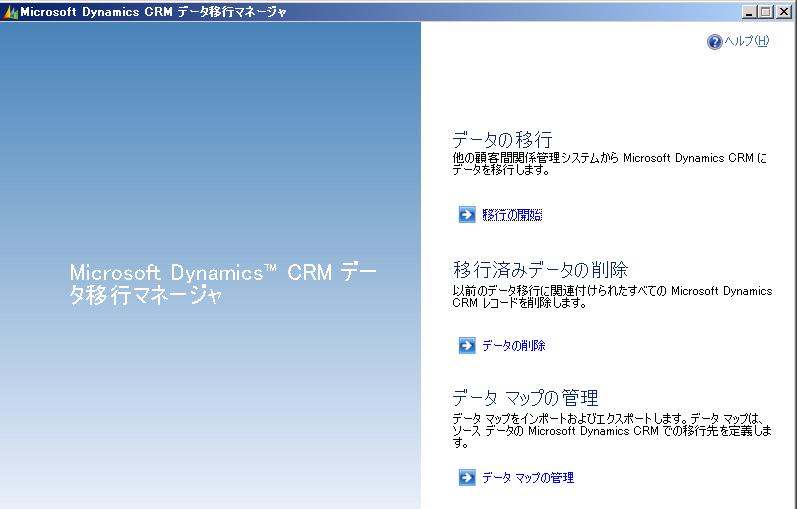Open the データ マップの管理 link

point(528,477)
